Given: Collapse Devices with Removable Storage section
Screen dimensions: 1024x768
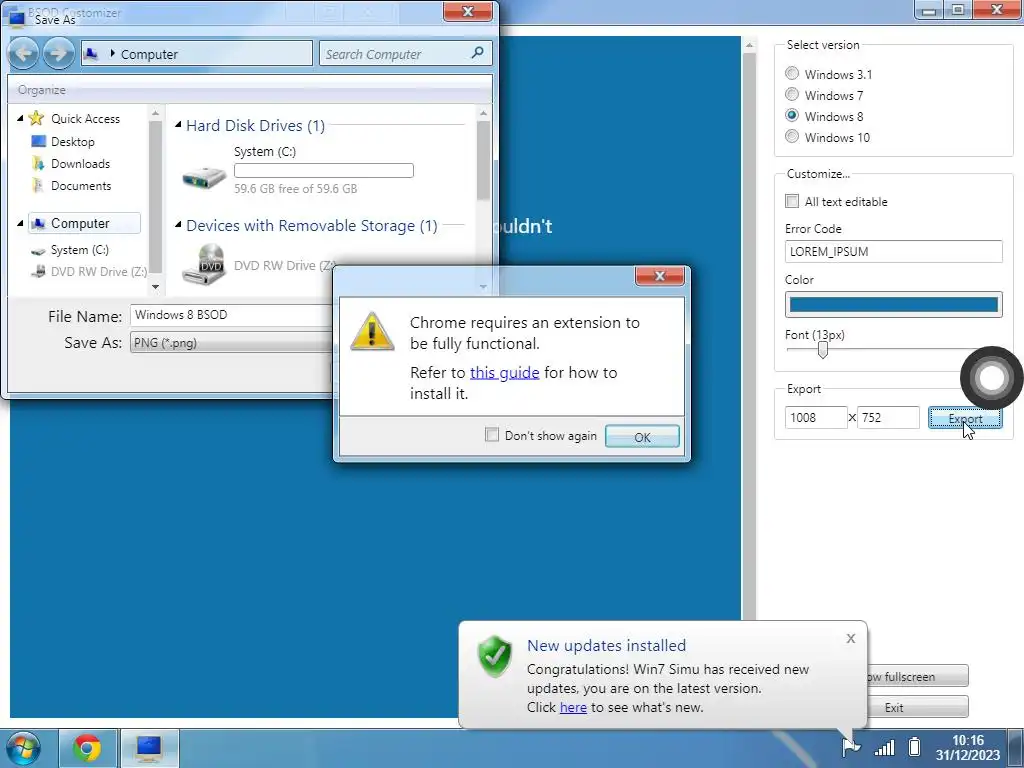Looking at the screenshot, I should tap(178, 225).
